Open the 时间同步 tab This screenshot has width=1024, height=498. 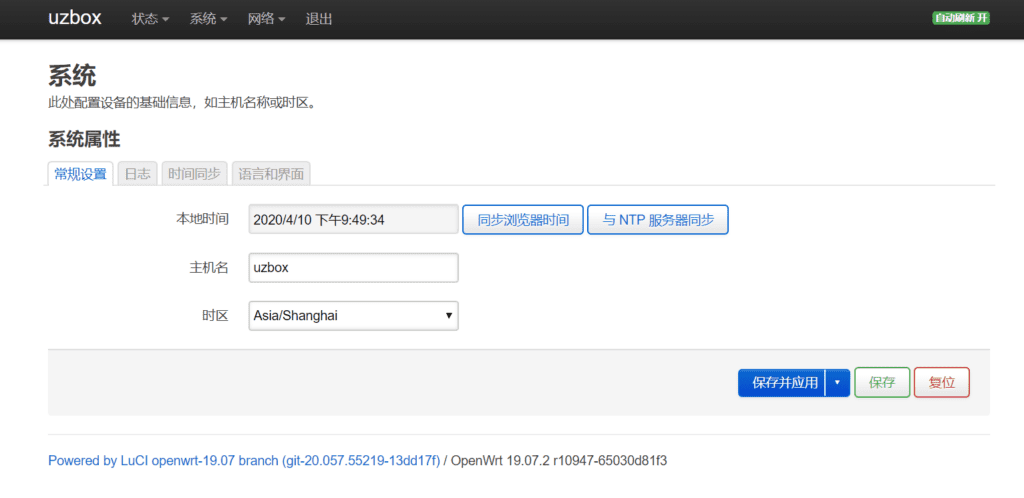pos(194,174)
